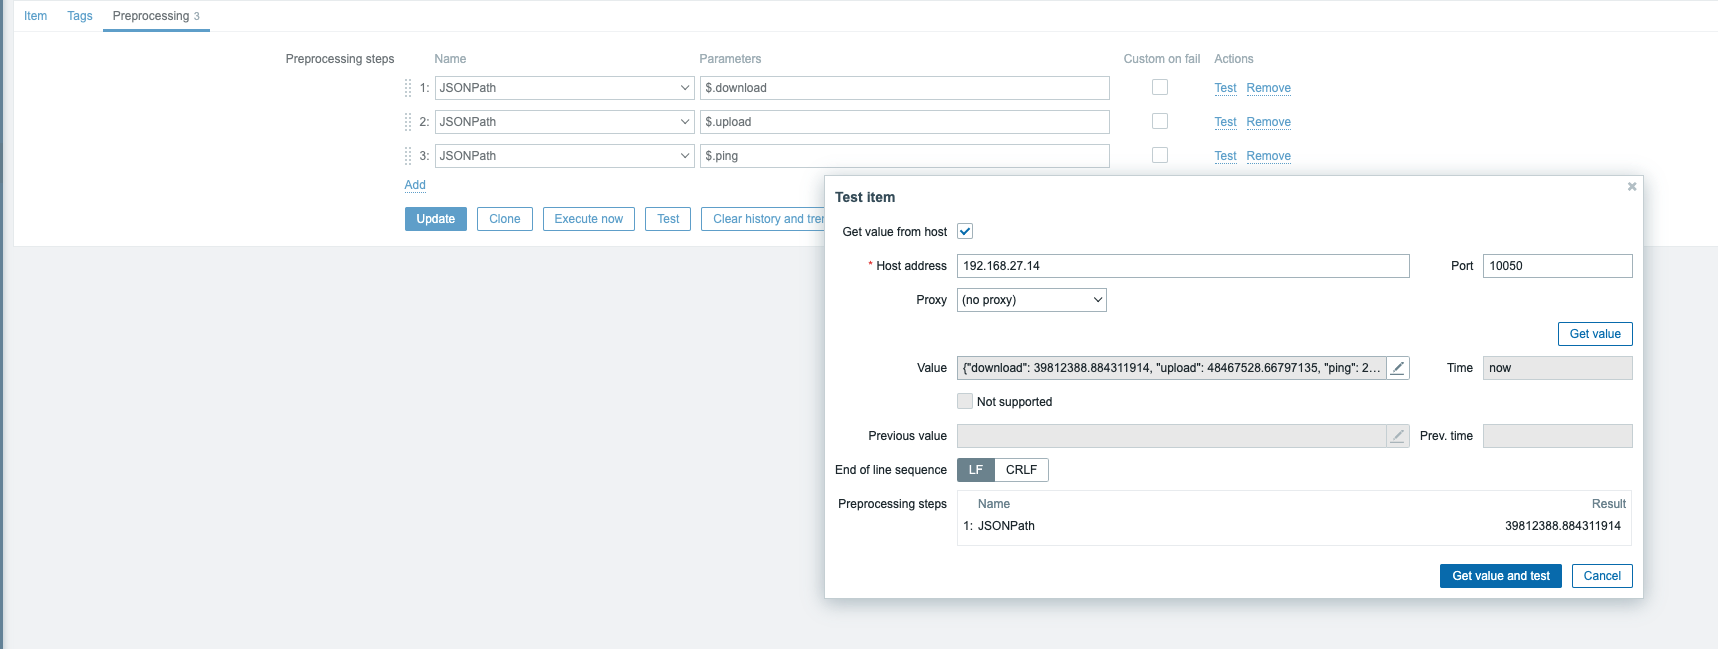Viewport: 1718px width, 649px height.
Task: Click the pencil edit icon beside Value field
Action: (1398, 368)
